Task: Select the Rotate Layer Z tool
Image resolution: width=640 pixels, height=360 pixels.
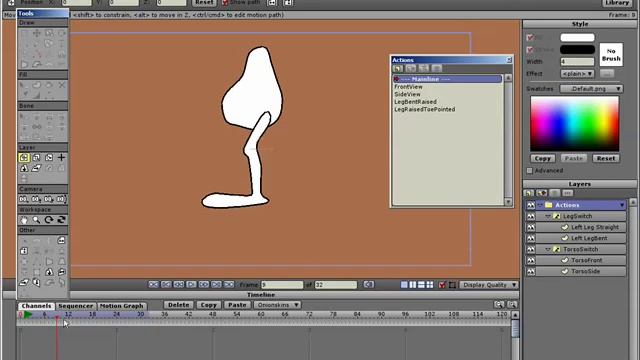Action: point(49,158)
